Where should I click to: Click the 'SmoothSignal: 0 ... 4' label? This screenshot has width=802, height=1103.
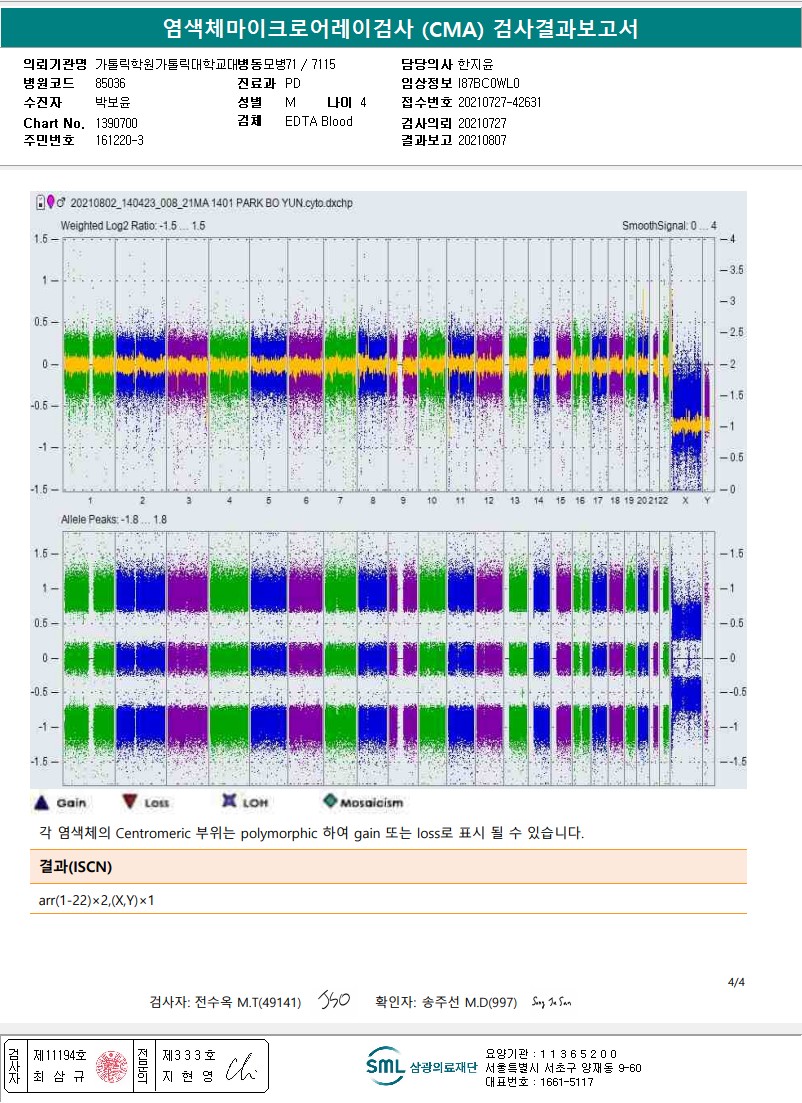[669, 226]
